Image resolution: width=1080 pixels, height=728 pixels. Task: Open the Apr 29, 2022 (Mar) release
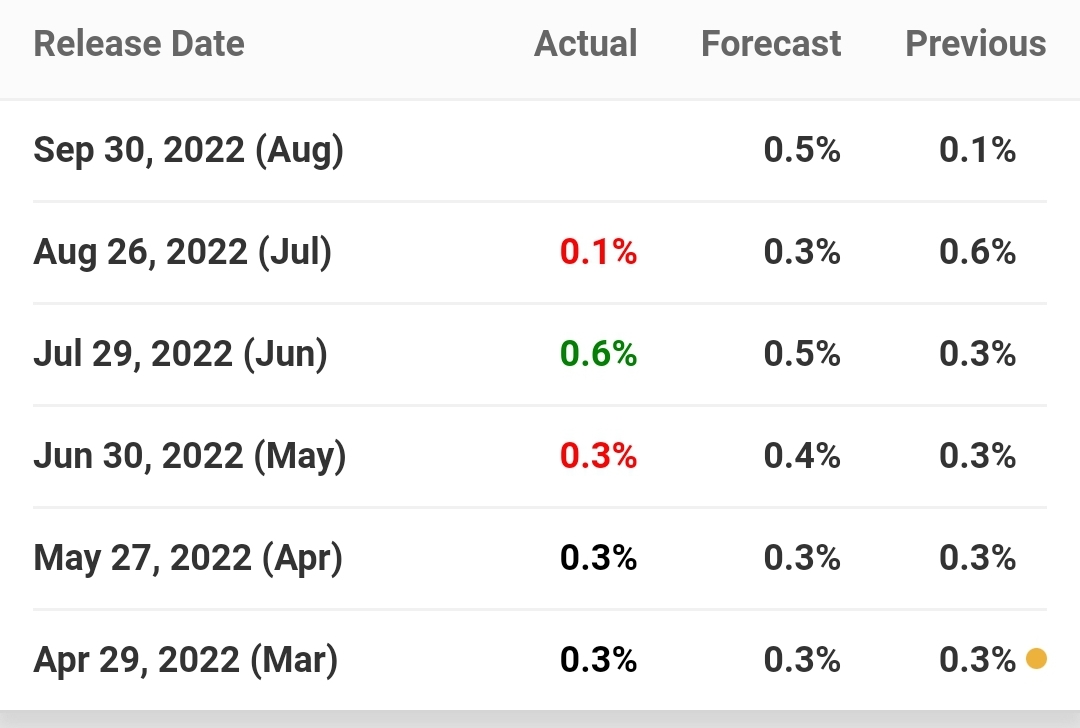[x=540, y=661]
